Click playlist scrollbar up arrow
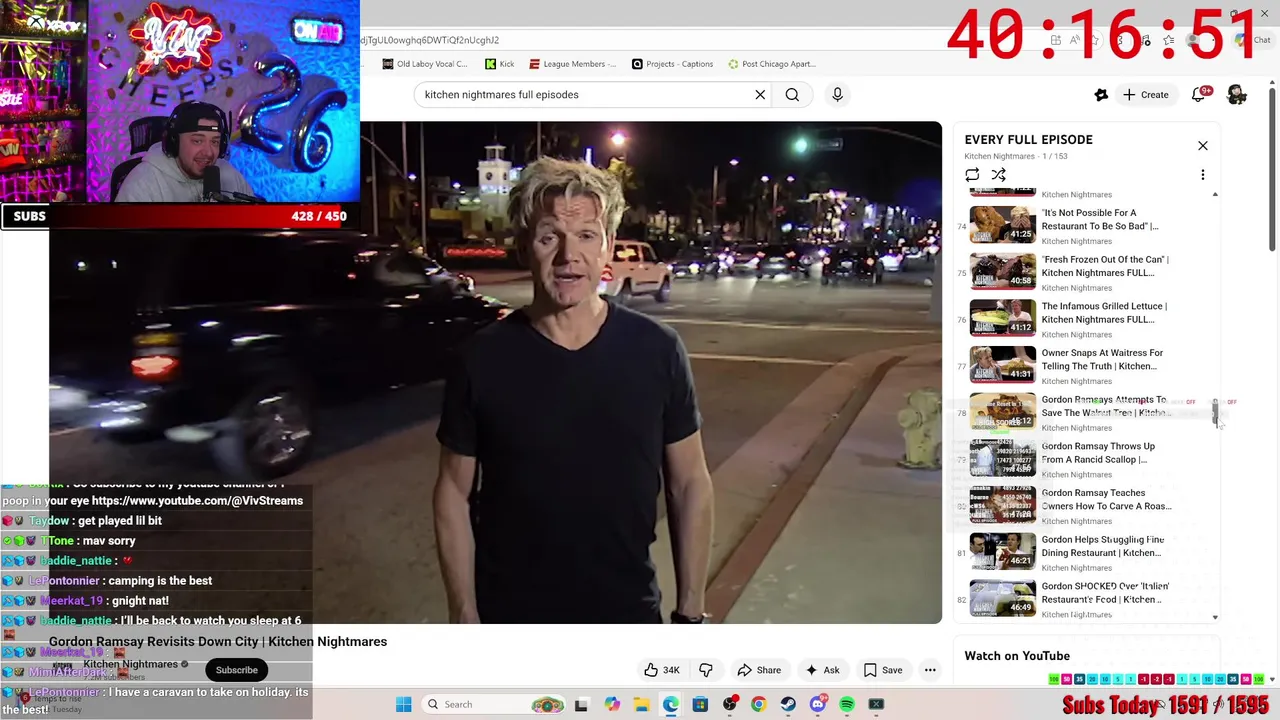Viewport: 1280px width, 720px height. pos(1215,194)
